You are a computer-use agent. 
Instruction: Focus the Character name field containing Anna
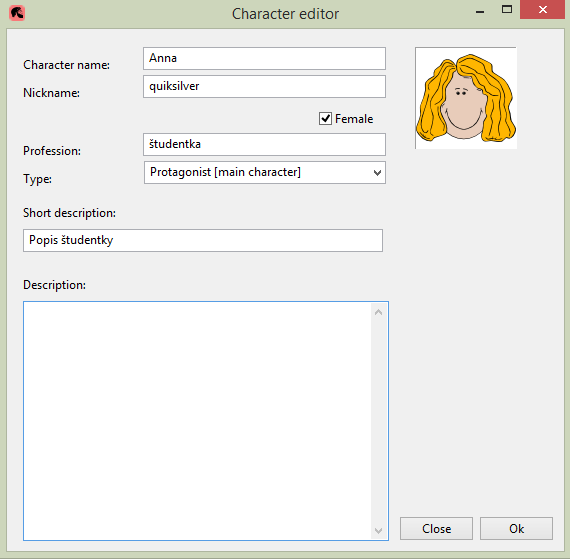coord(264,58)
